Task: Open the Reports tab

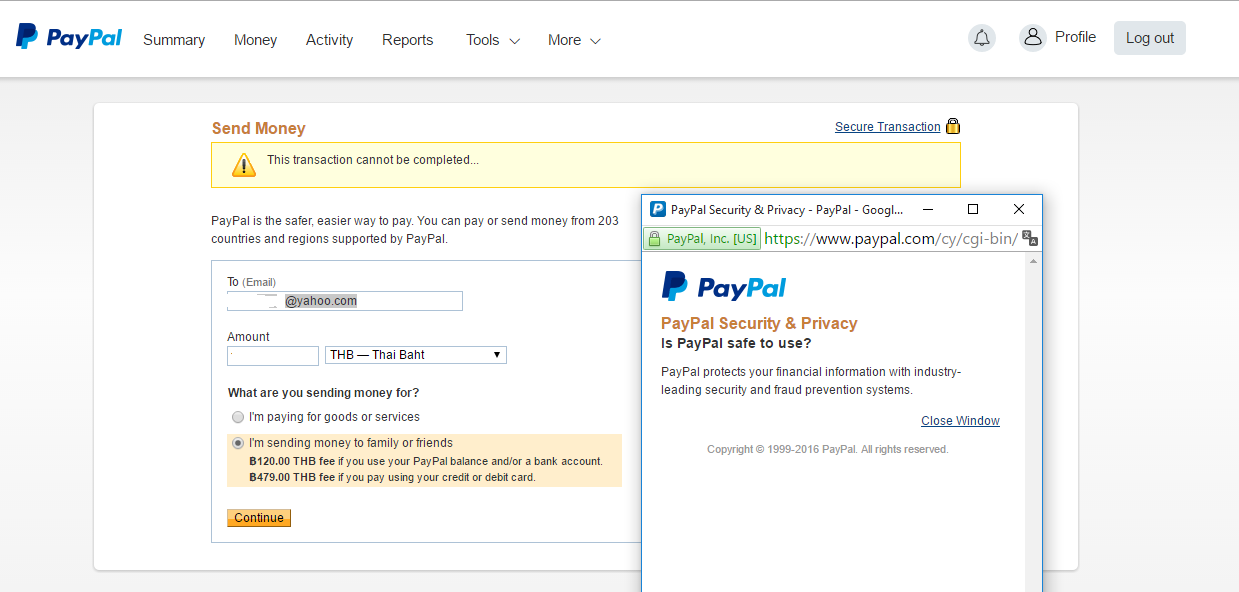Action: (408, 40)
